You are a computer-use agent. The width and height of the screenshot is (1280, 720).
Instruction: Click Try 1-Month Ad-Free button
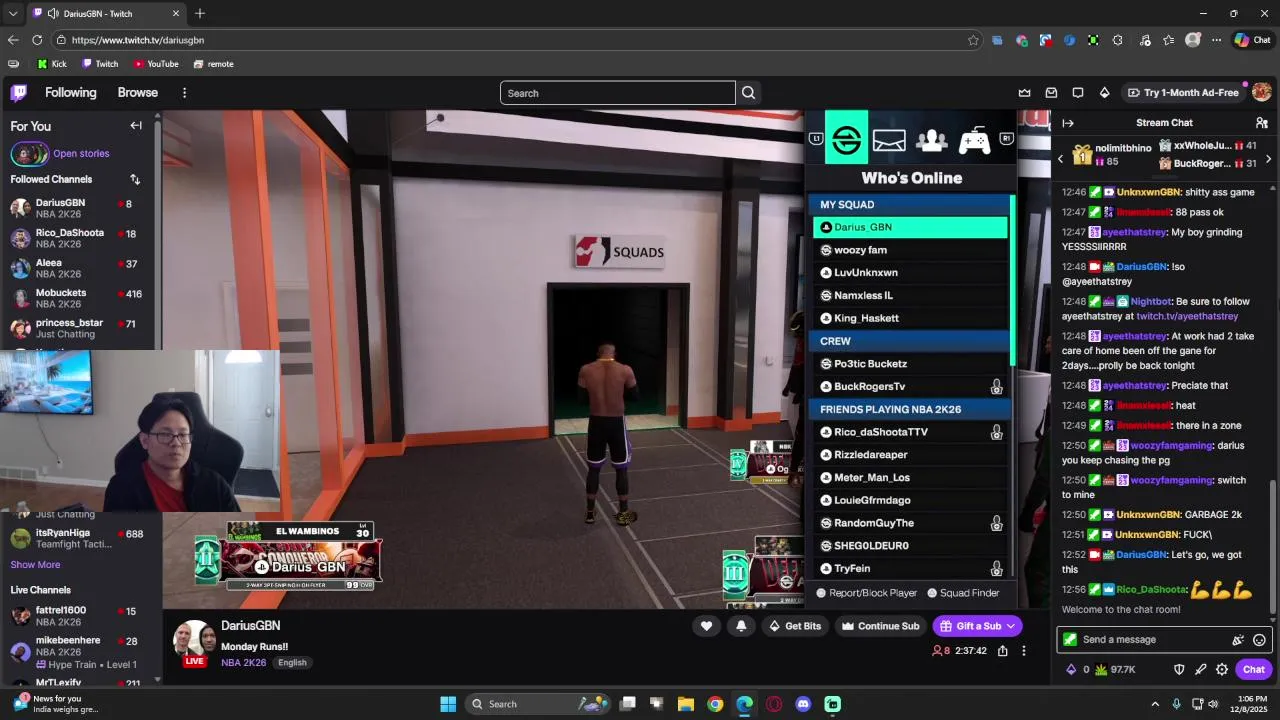(x=1183, y=93)
